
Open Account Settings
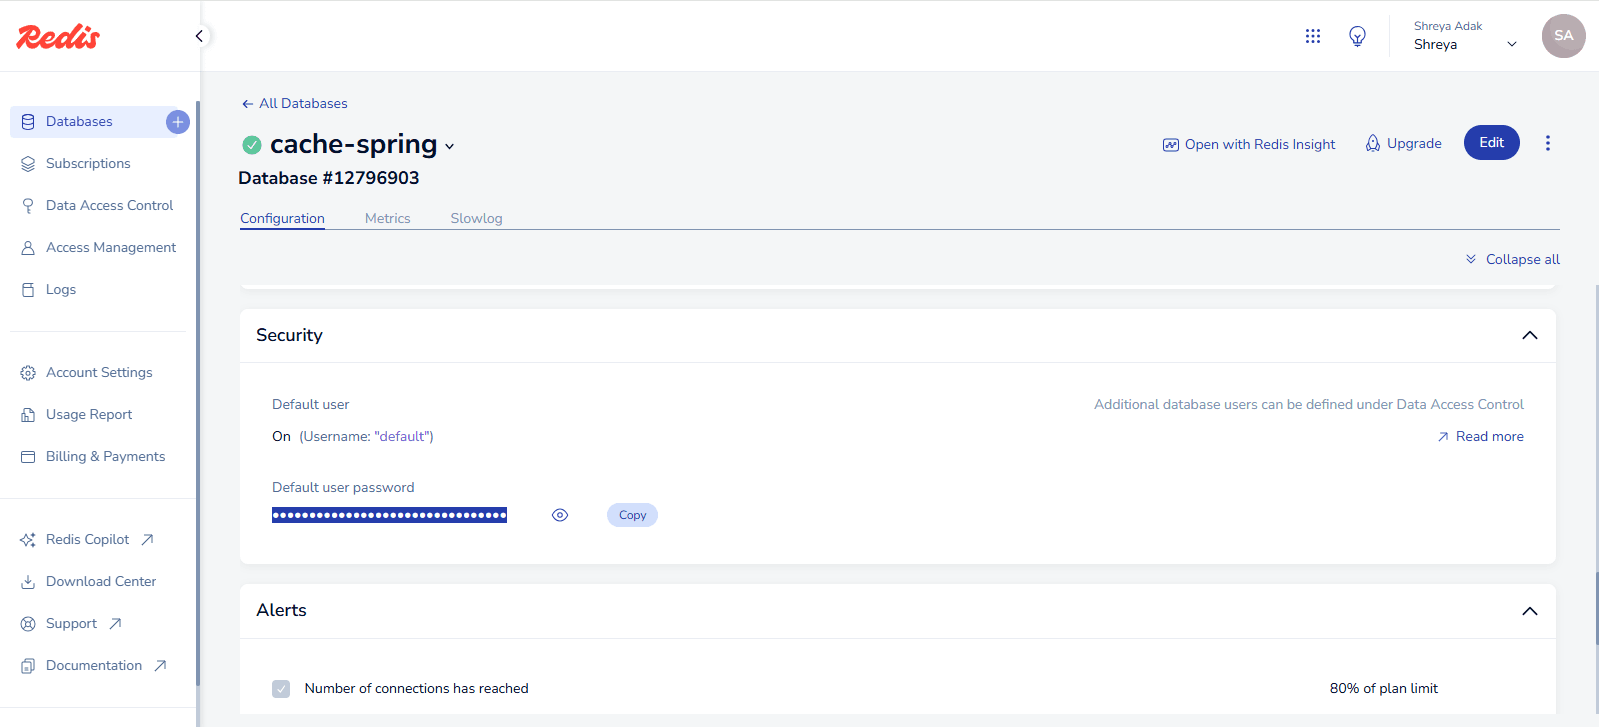[99, 373]
